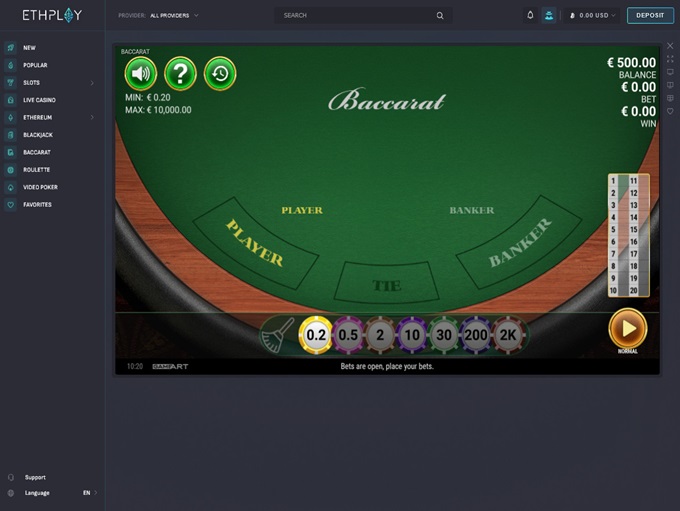Open the All Providers dropdown
The height and width of the screenshot is (511, 680).
(173, 16)
